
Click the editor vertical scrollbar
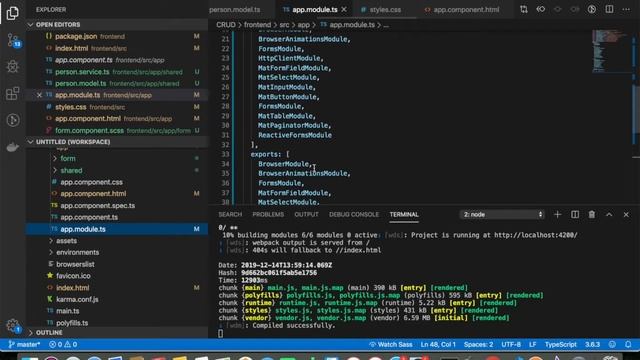pos(636,114)
